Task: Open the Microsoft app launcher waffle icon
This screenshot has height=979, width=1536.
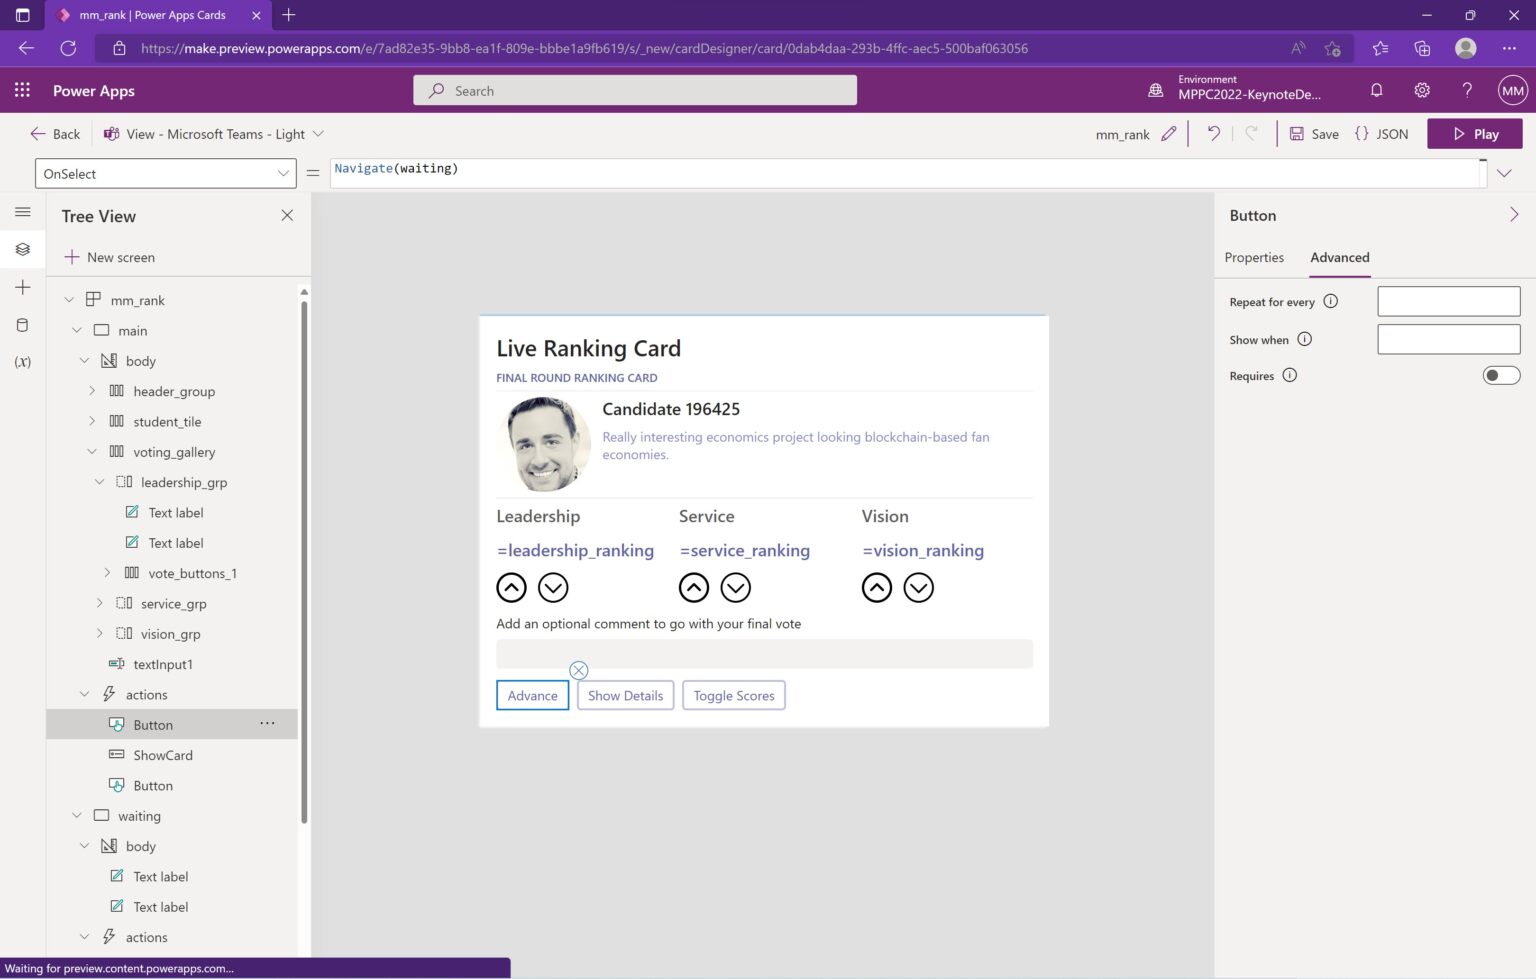Action: [22, 90]
